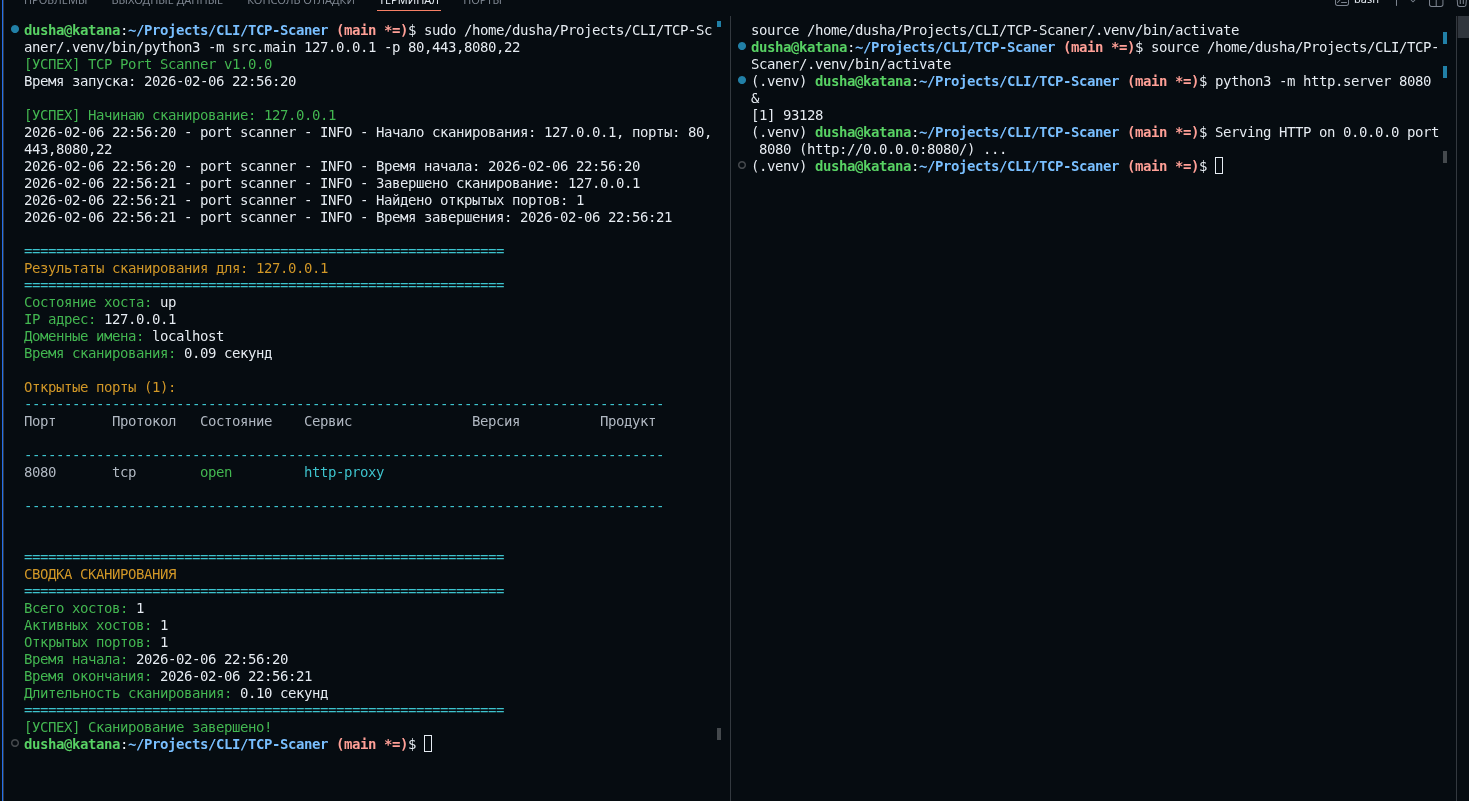Click the 'Время окончания' summary line
Image resolution: width=1469 pixels, height=801 pixels.
[168, 676]
